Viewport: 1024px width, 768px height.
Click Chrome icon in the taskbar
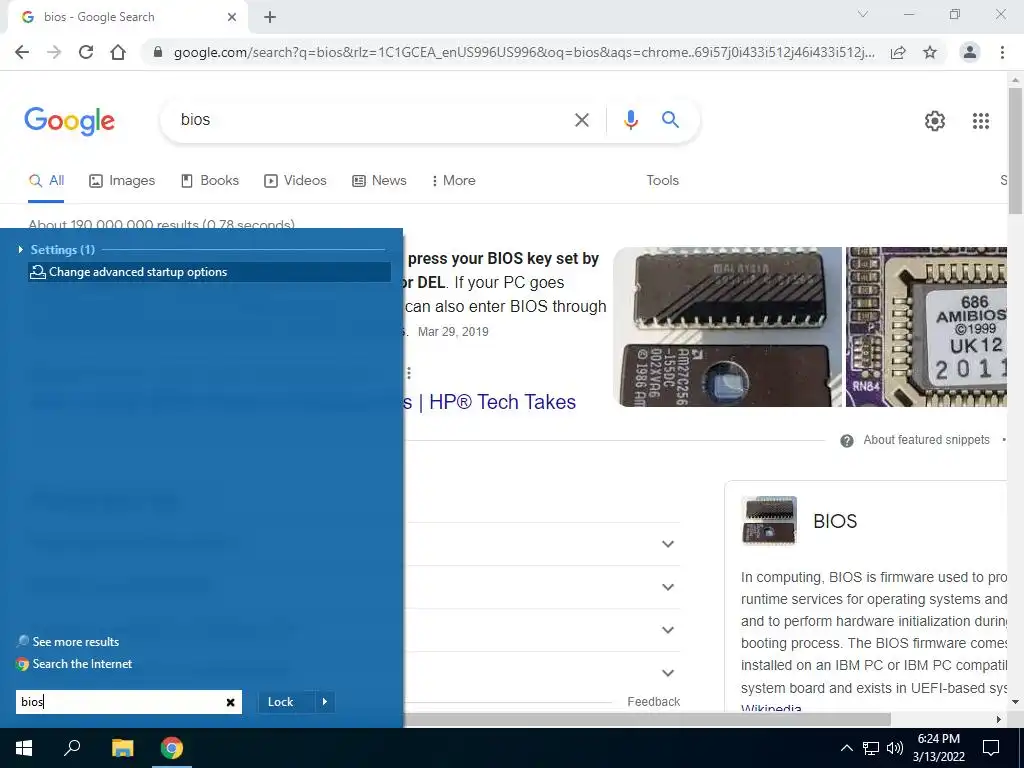[172, 748]
